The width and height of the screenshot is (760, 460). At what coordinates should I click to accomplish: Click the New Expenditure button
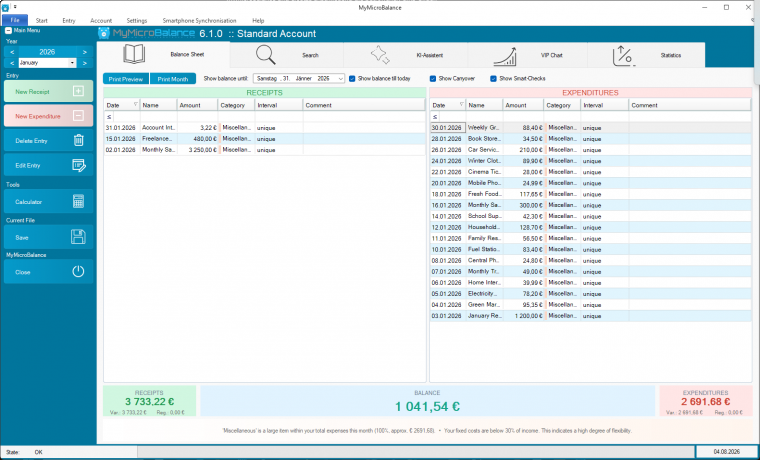[48, 116]
